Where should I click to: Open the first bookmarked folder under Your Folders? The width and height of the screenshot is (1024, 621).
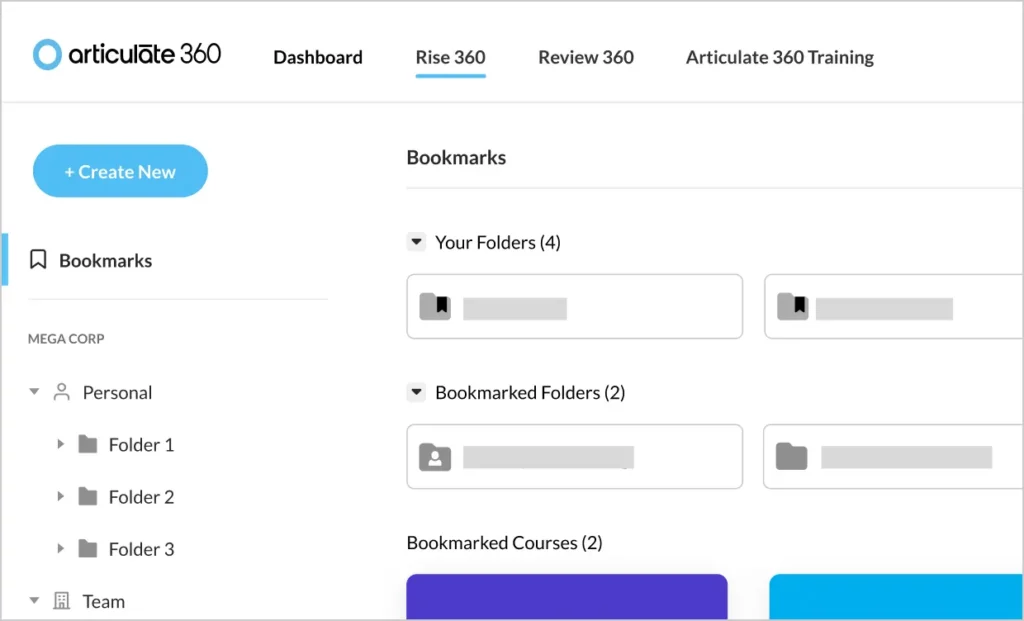coord(574,307)
